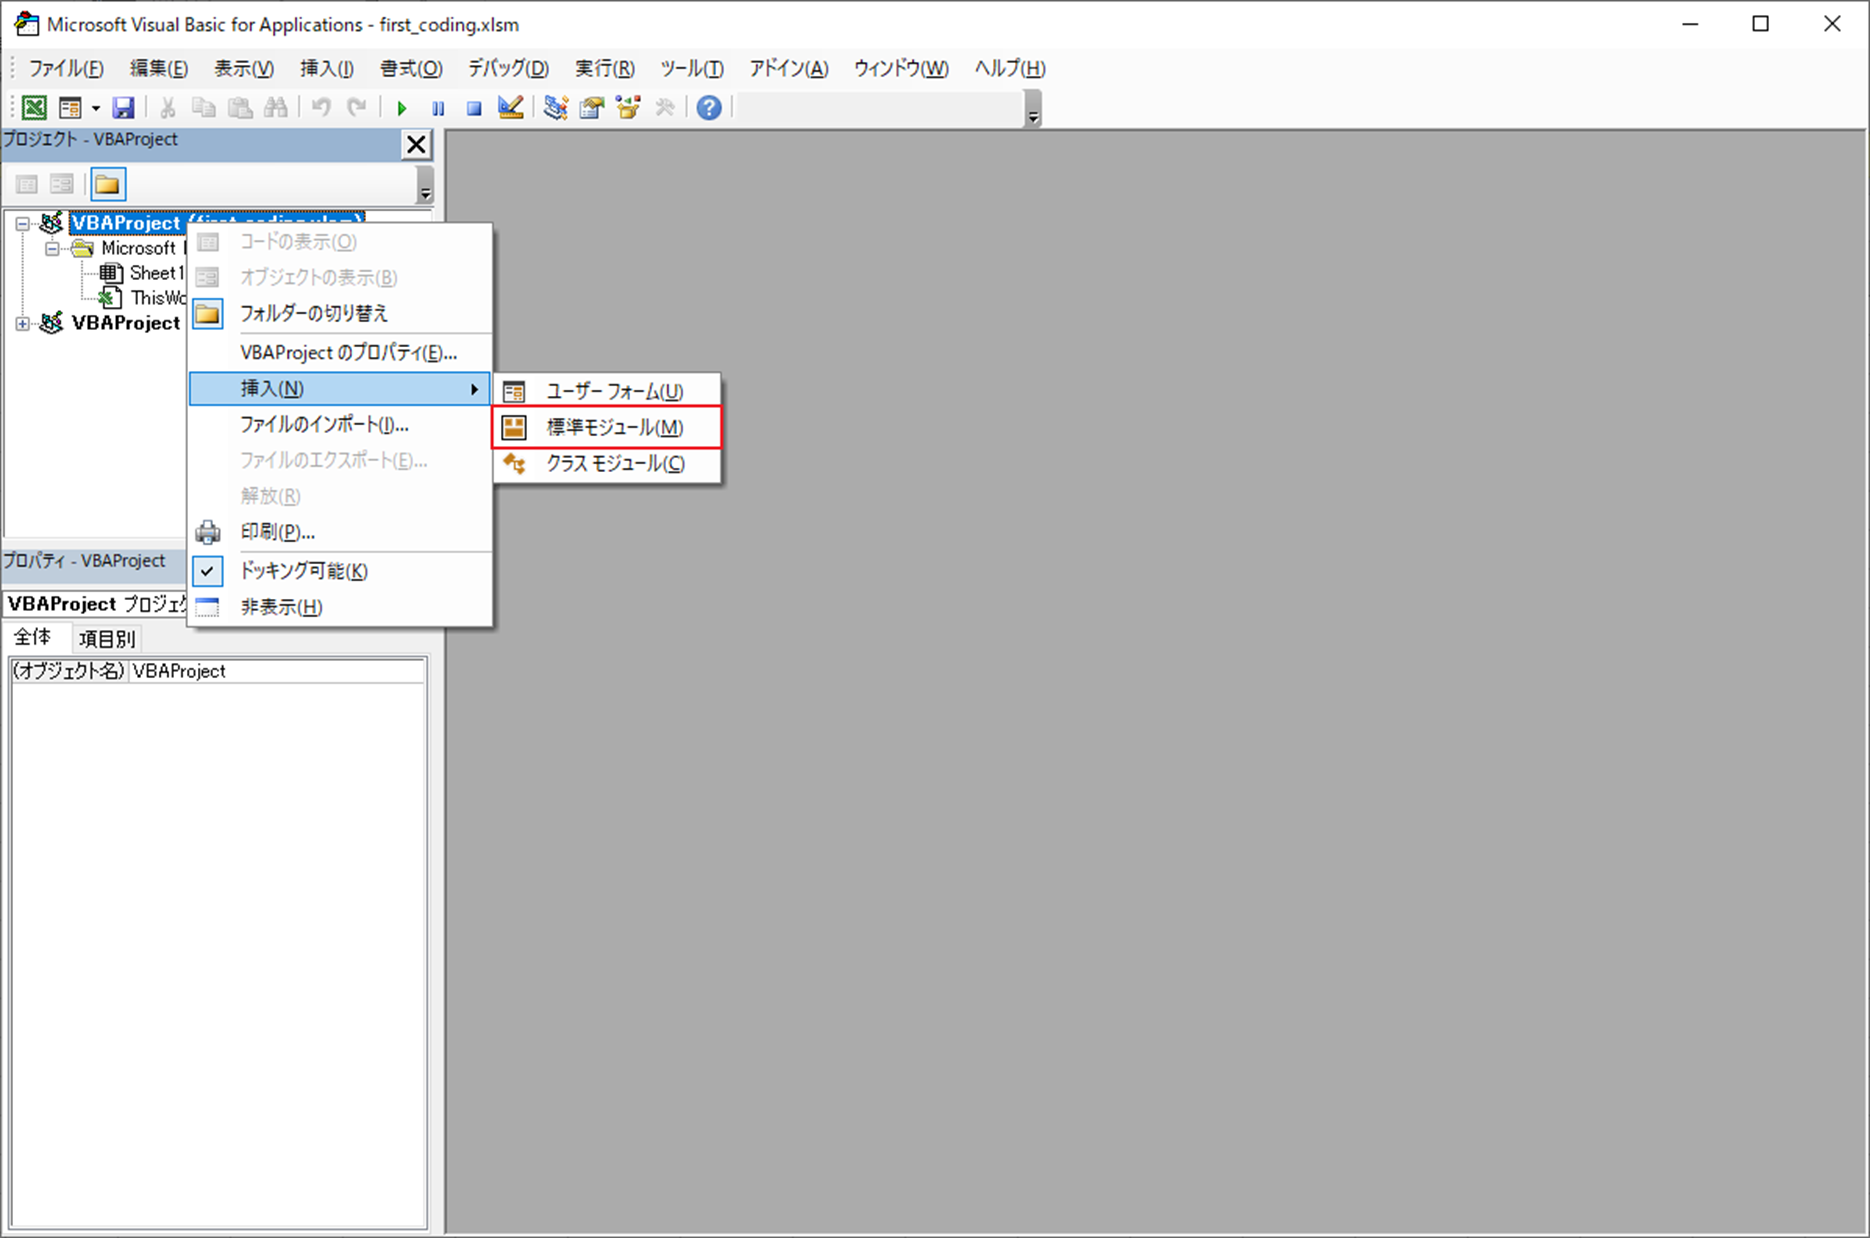
Task: Expand the 挿入(N) context submenu arrow
Action: (474, 389)
